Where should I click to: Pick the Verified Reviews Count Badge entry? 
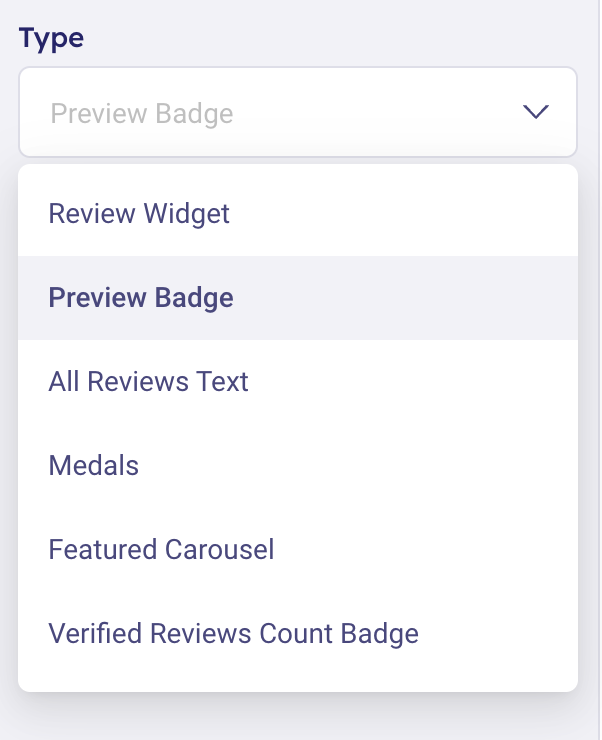point(233,633)
